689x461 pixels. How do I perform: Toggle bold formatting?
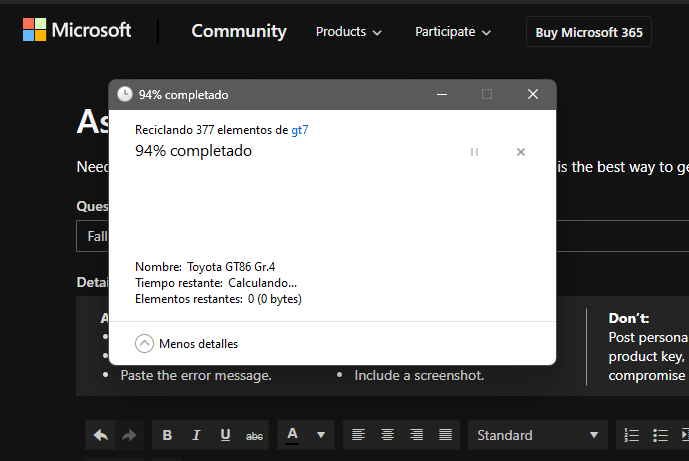pyautogui.click(x=167, y=435)
